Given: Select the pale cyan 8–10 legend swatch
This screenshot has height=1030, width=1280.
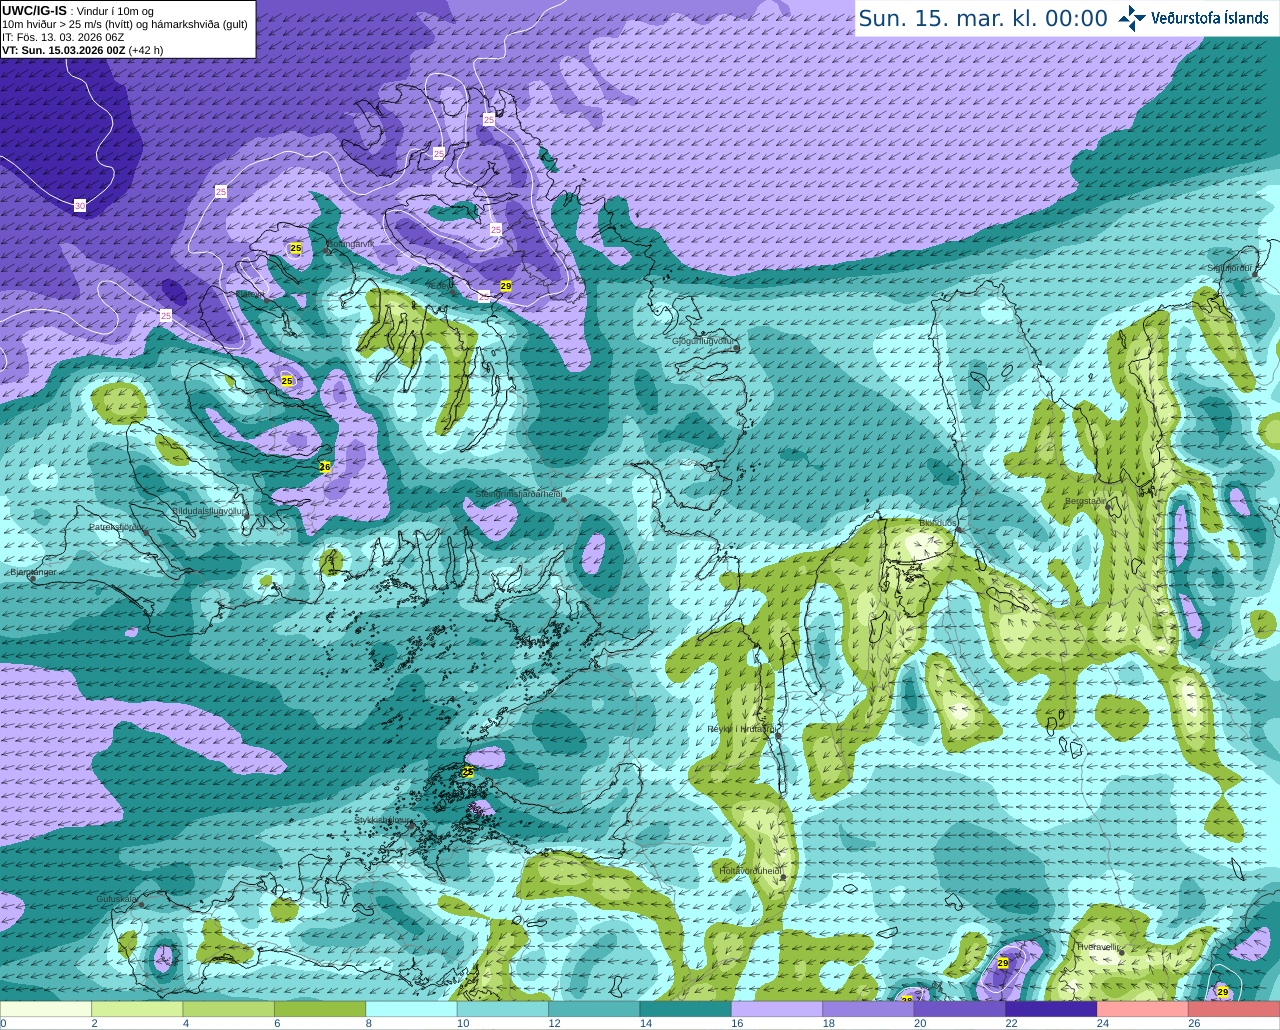Looking at the screenshot, I should pos(412,1010).
